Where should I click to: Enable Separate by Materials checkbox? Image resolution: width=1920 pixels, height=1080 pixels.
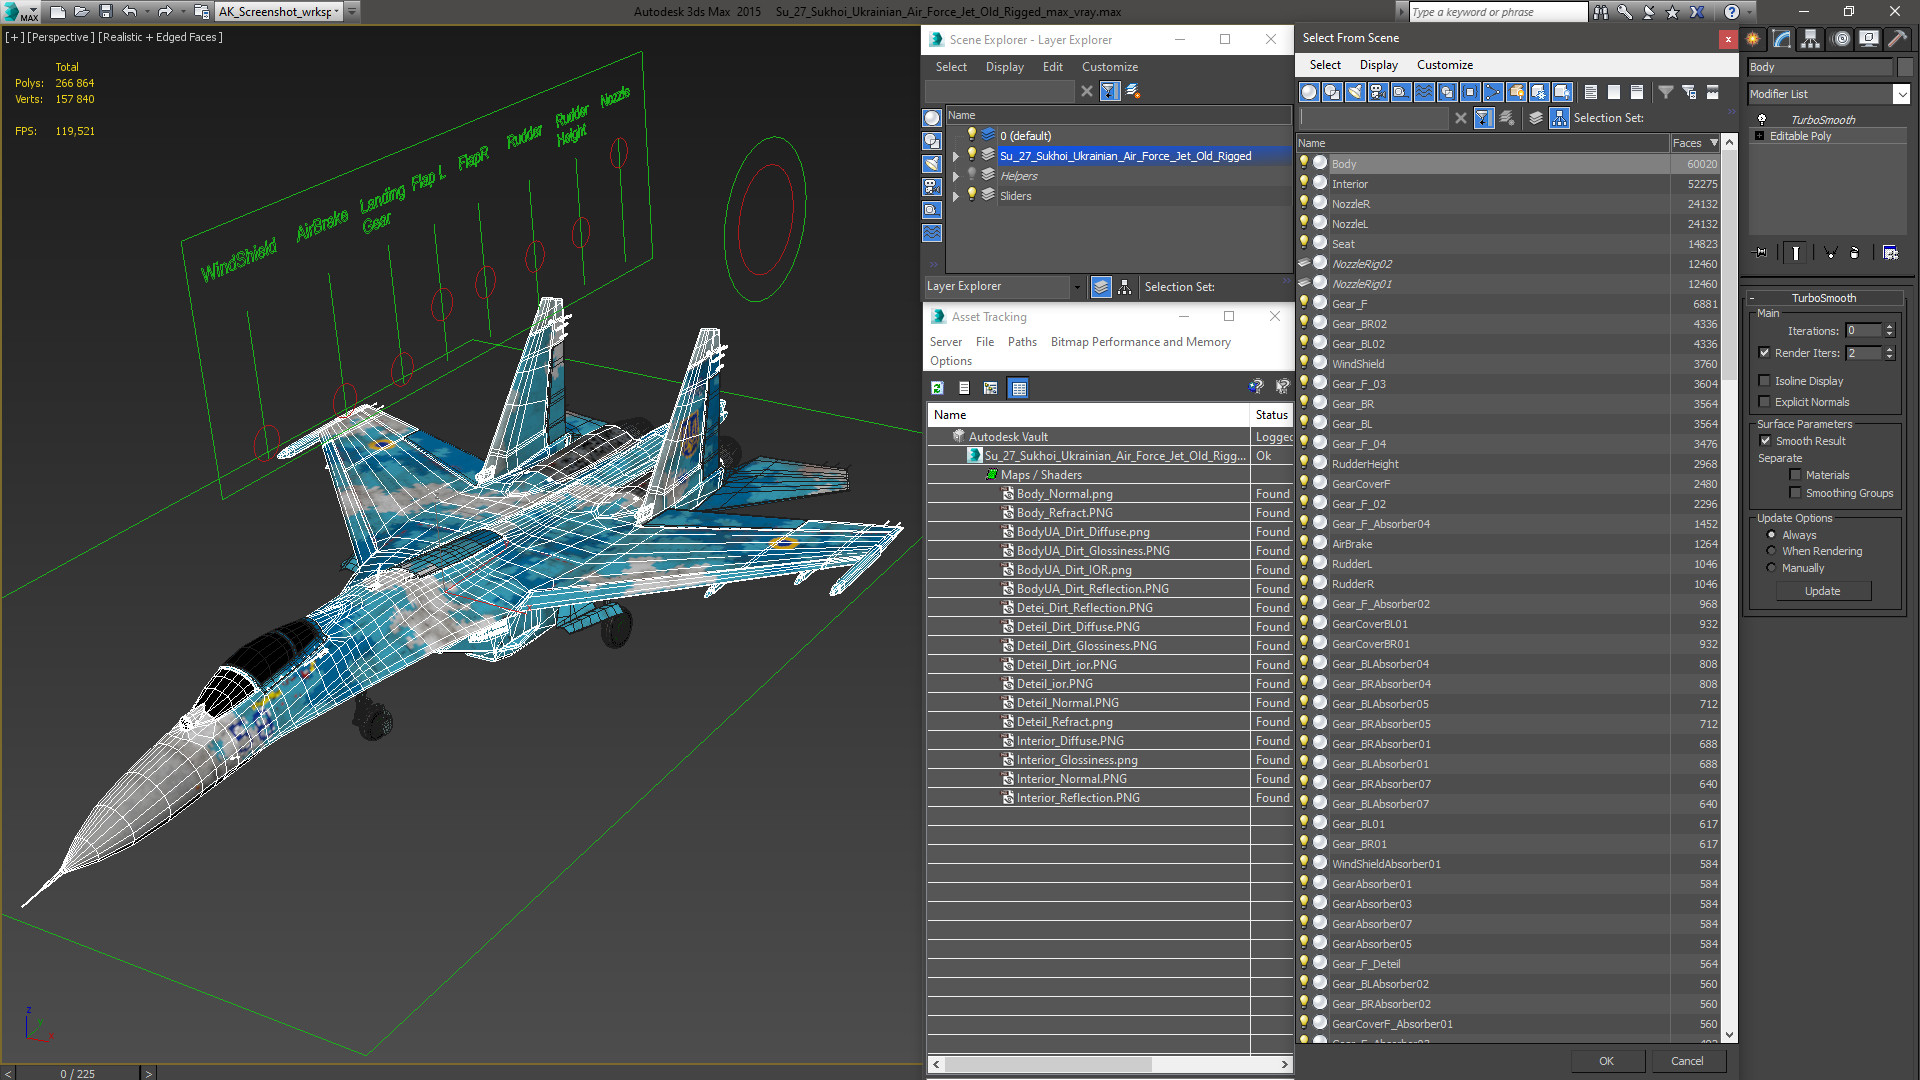pyautogui.click(x=1796, y=475)
